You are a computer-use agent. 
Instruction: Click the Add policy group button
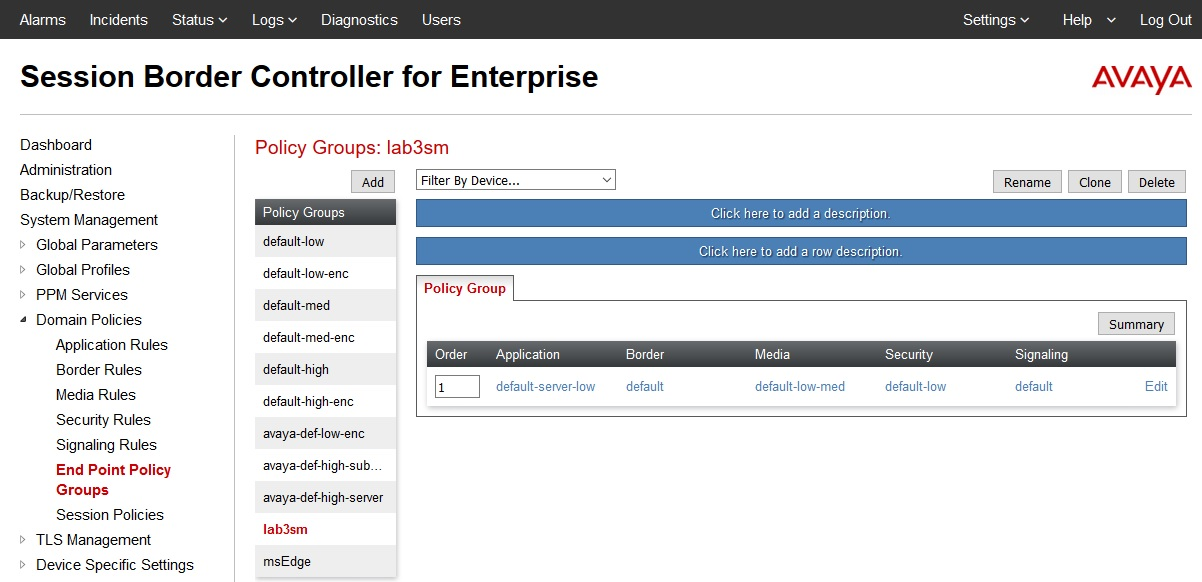[x=373, y=182]
